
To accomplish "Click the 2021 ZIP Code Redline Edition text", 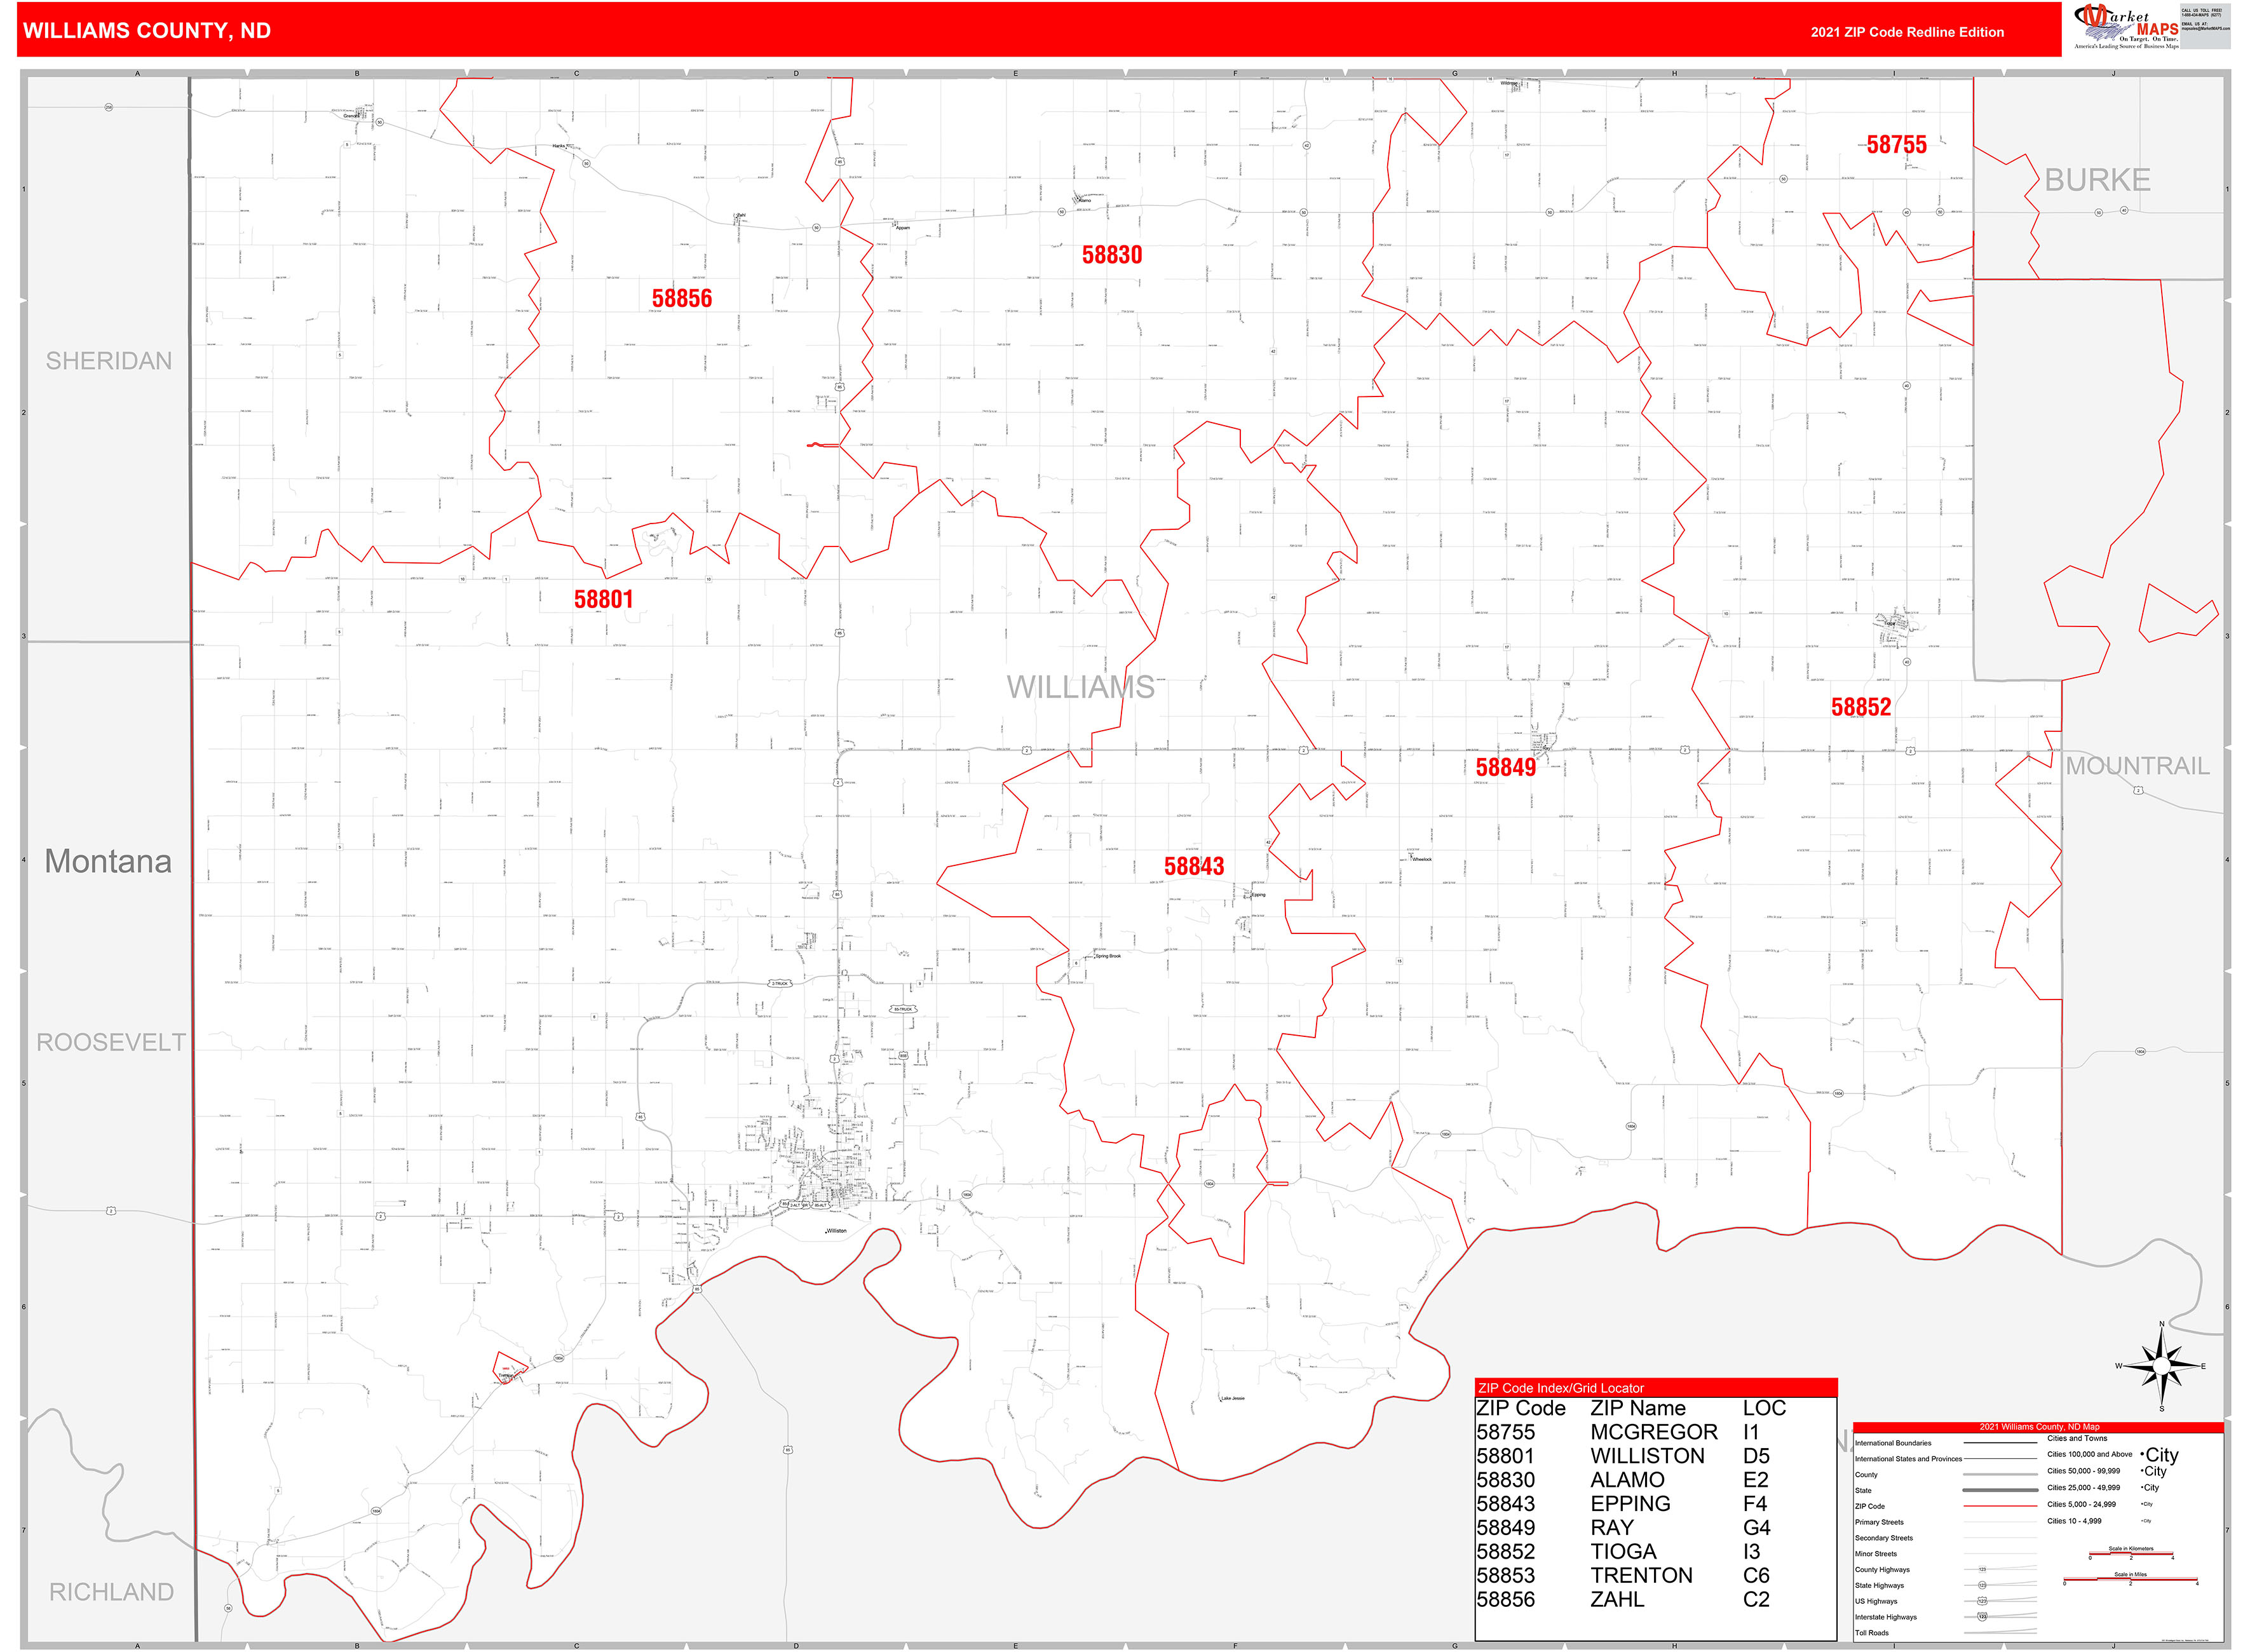I will (x=1907, y=32).
